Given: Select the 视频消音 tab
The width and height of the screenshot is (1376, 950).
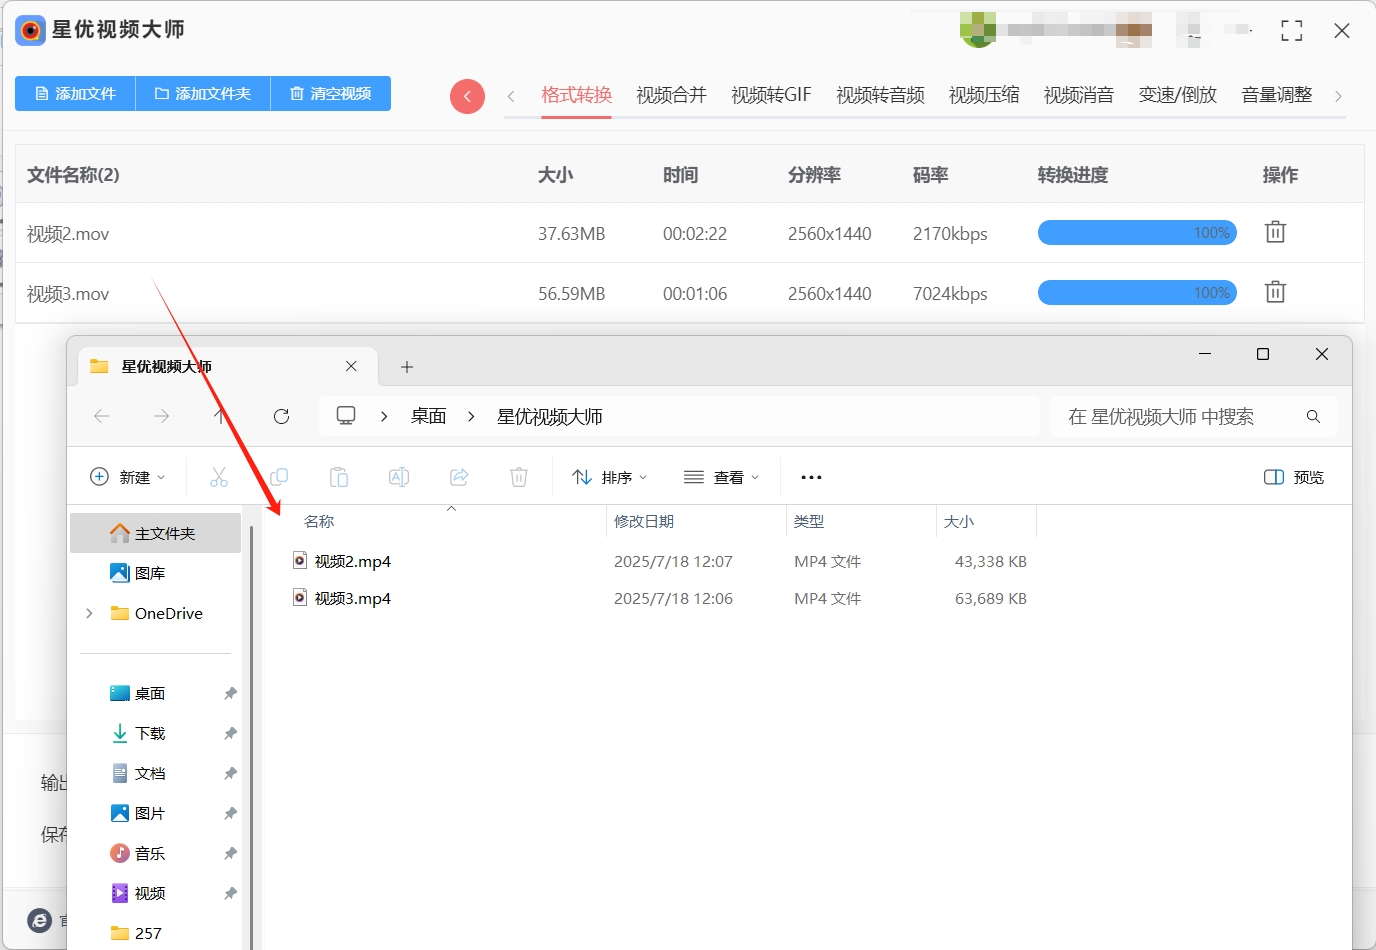Looking at the screenshot, I should coord(1079,95).
